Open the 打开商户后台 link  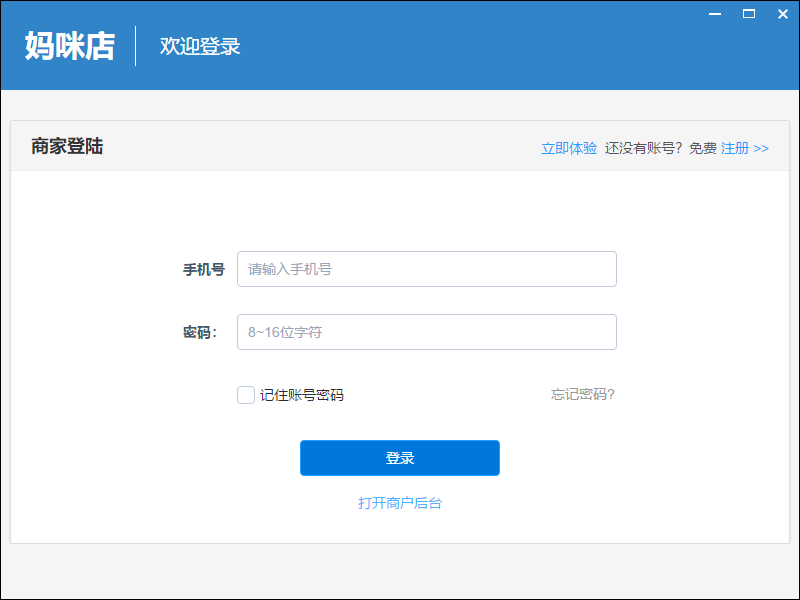click(x=400, y=503)
